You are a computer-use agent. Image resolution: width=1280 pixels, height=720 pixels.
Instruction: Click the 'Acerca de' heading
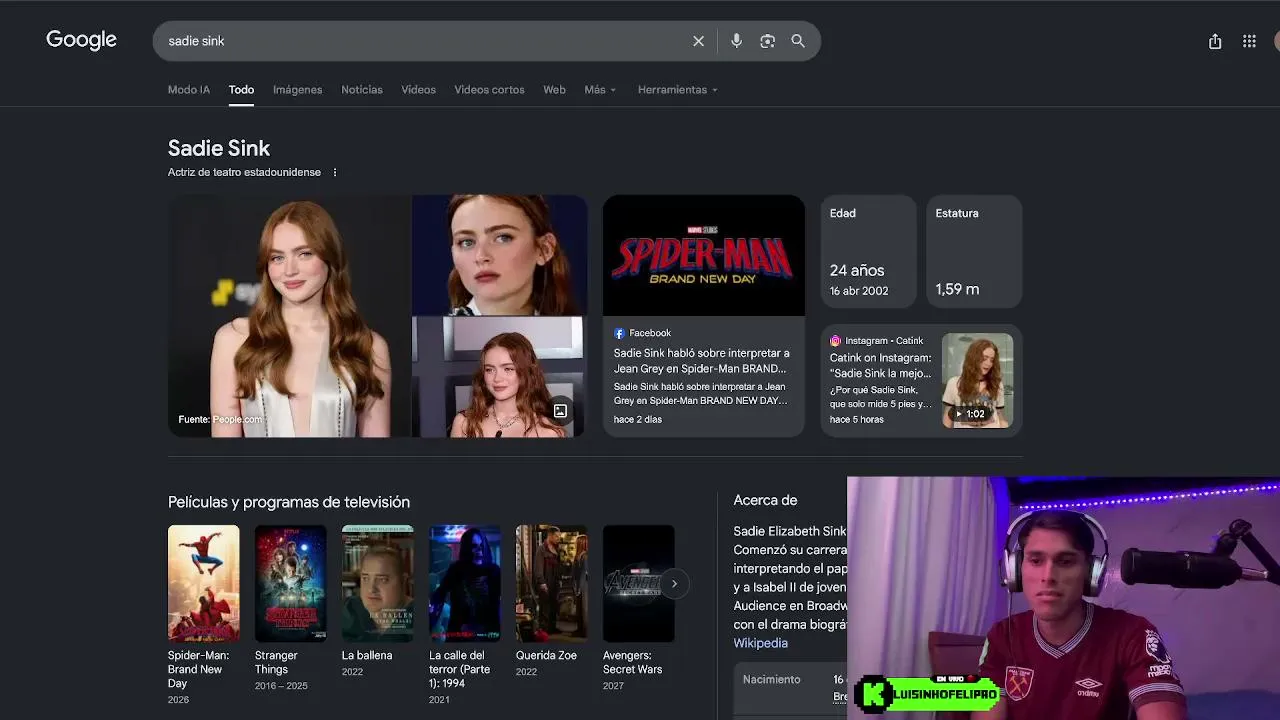click(x=765, y=500)
